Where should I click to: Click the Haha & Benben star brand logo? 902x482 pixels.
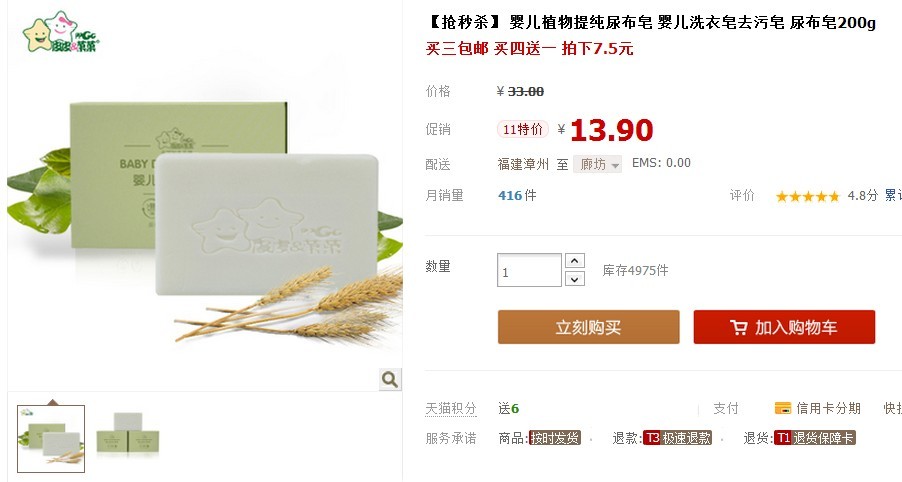[x=61, y=32]
